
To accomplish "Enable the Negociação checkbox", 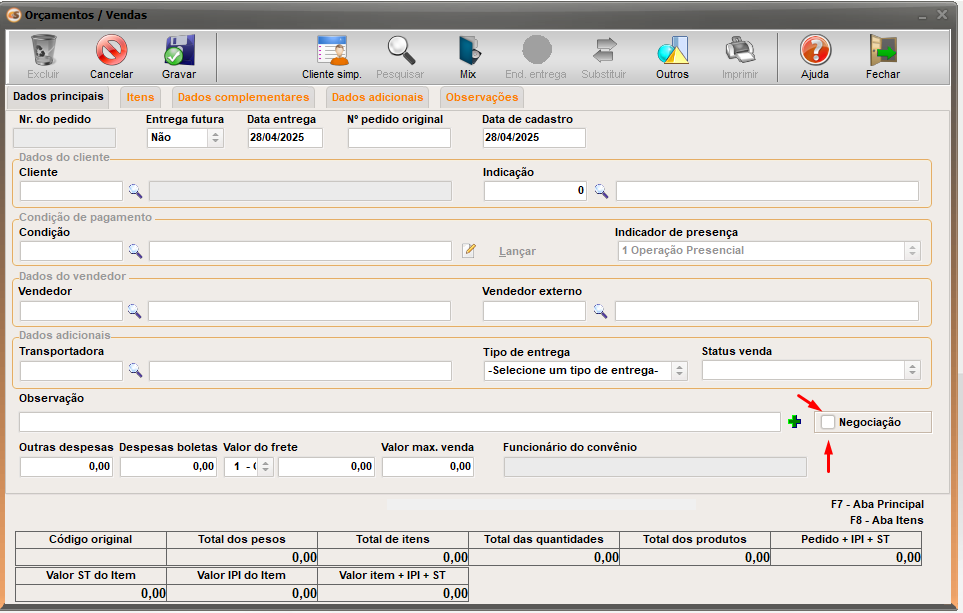I will click(x=828, y=422).
